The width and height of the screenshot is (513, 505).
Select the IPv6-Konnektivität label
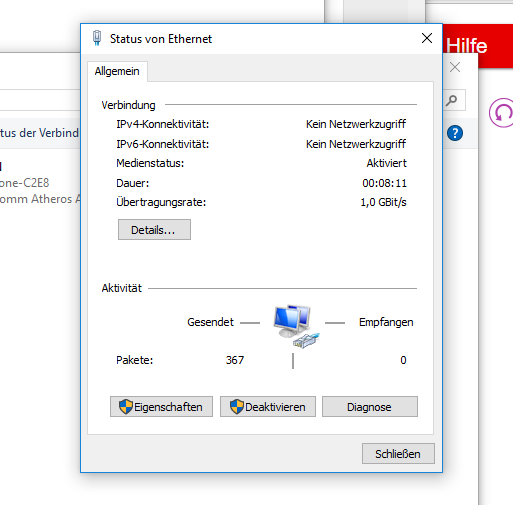point(163,144)
